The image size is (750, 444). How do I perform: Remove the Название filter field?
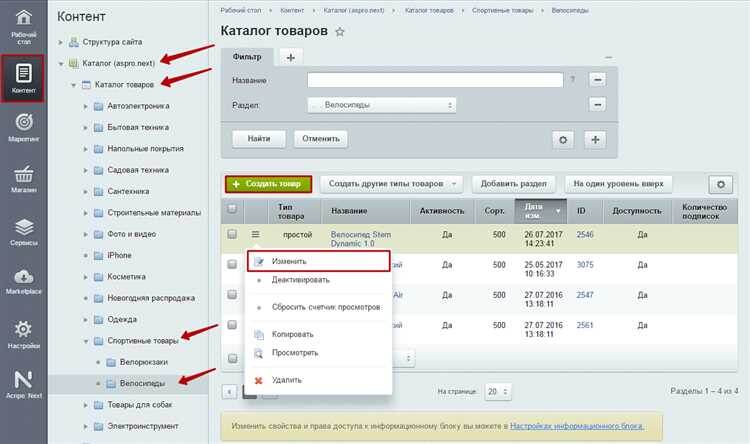597,79
